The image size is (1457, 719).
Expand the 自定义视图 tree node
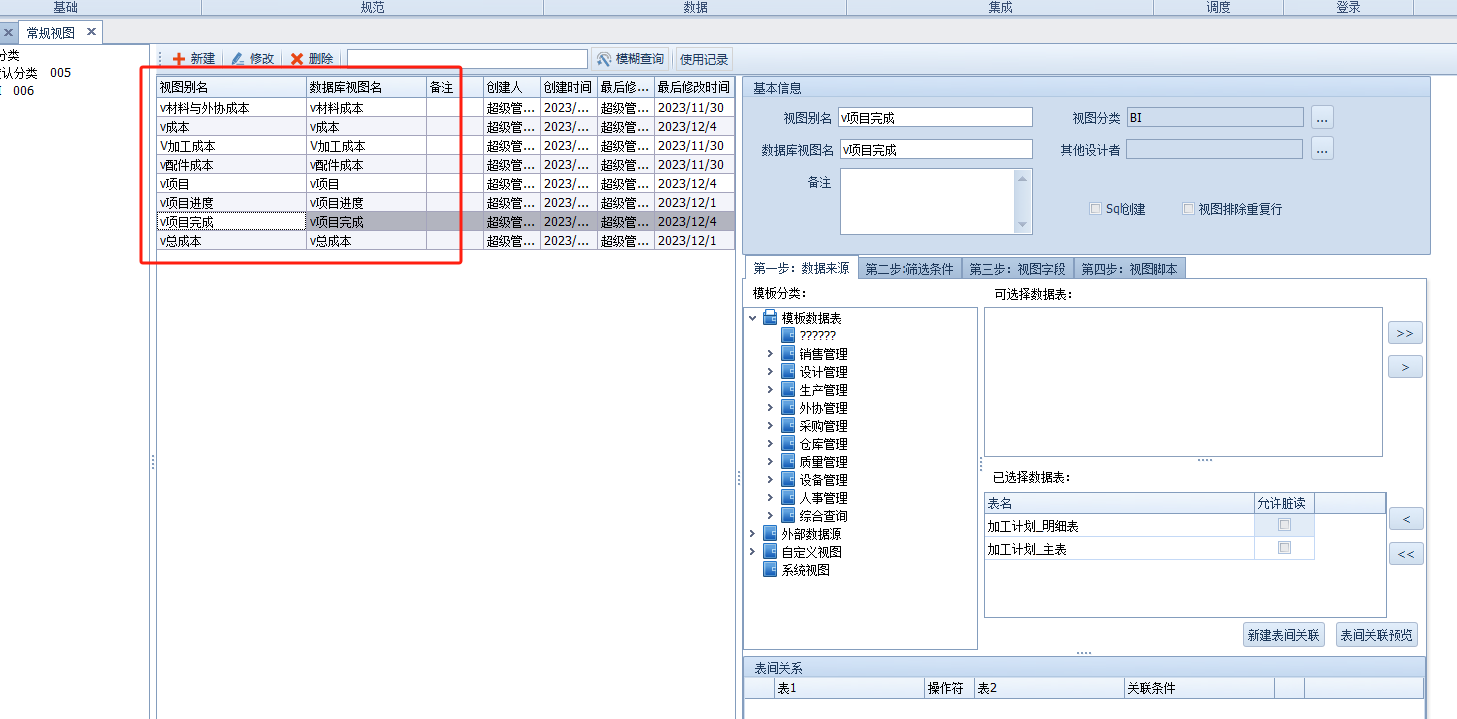pyautogui.click(x=752, y=552)
